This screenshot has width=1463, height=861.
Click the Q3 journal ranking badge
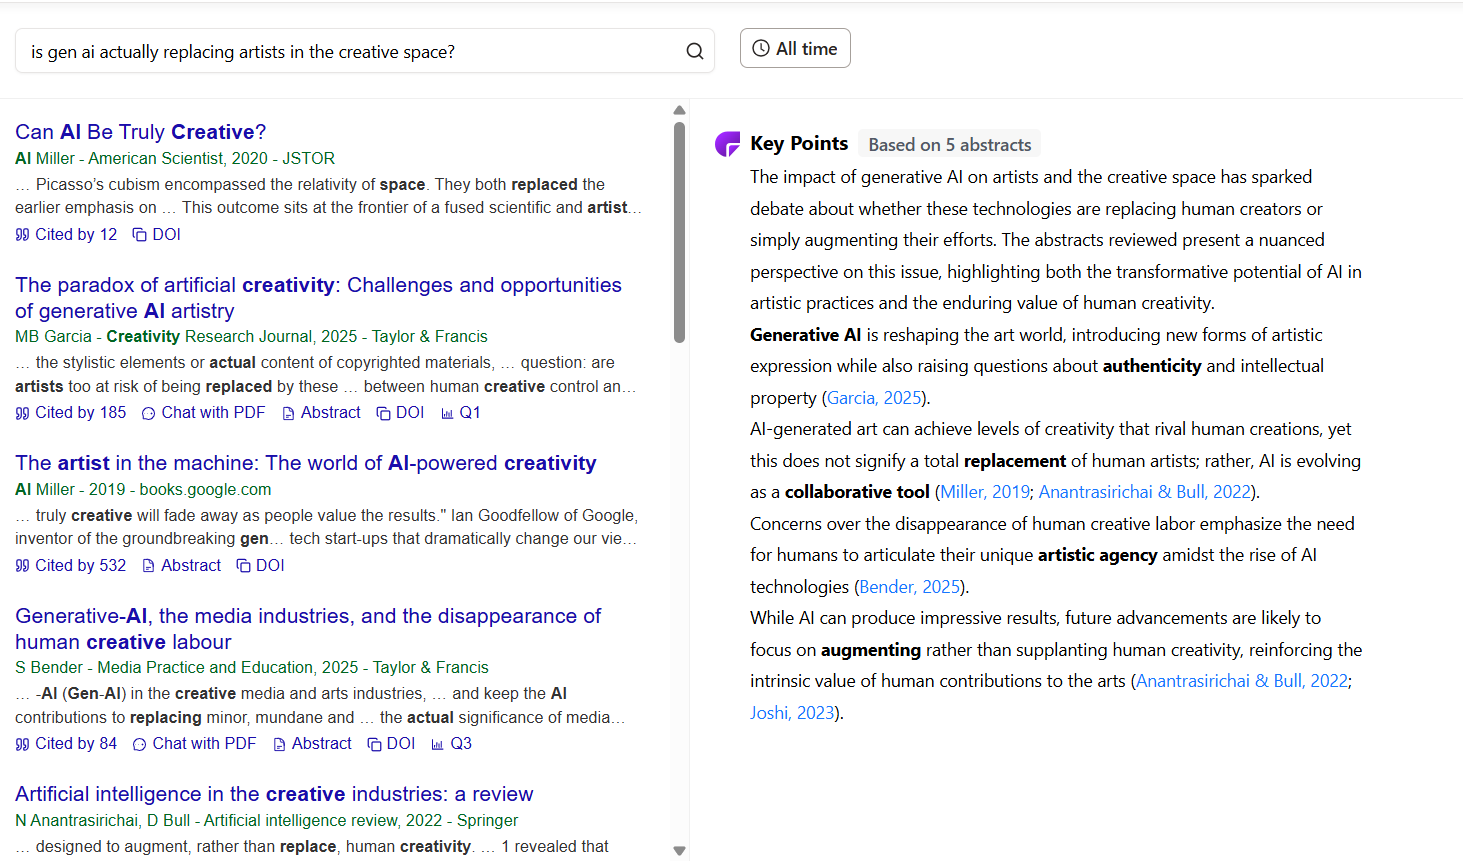point(452,743)
